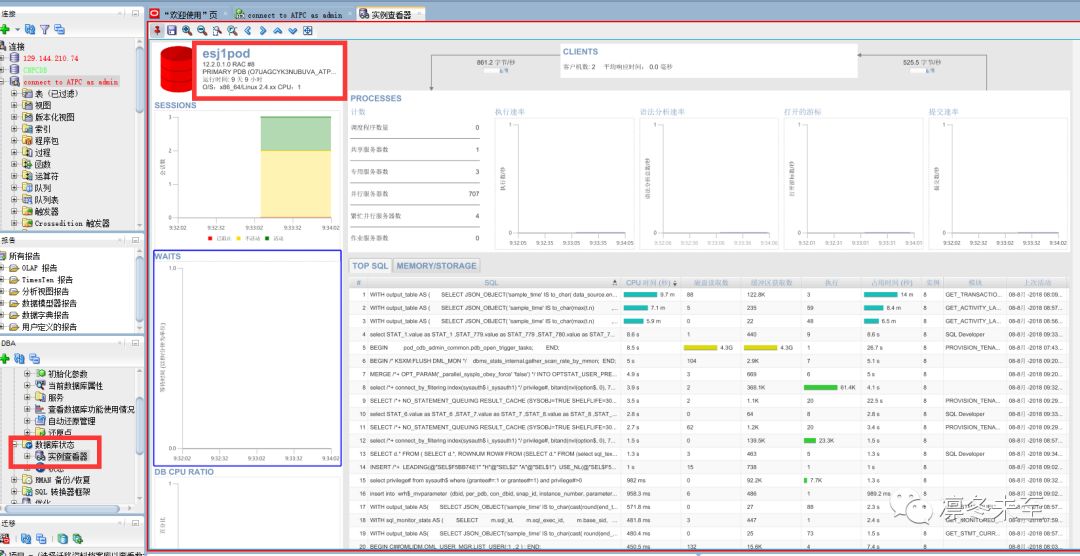
Task: Click the pin icon in viewer toolbar
Action: point(158,31)
